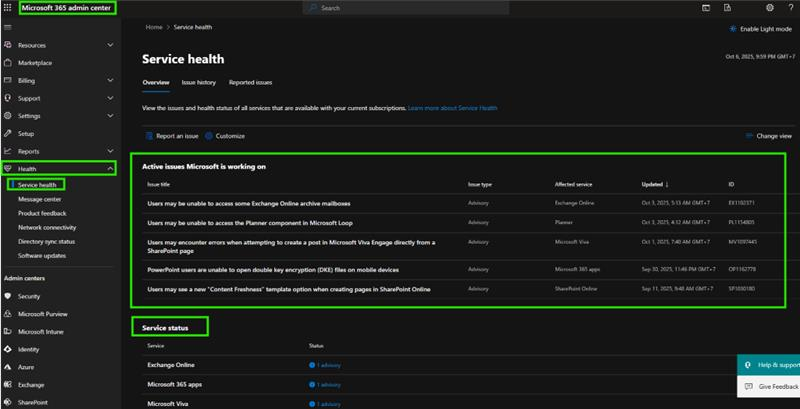Open the app launcher waffle icon
800x409 pixels.
pyautogui.click(x=7, y=8)
